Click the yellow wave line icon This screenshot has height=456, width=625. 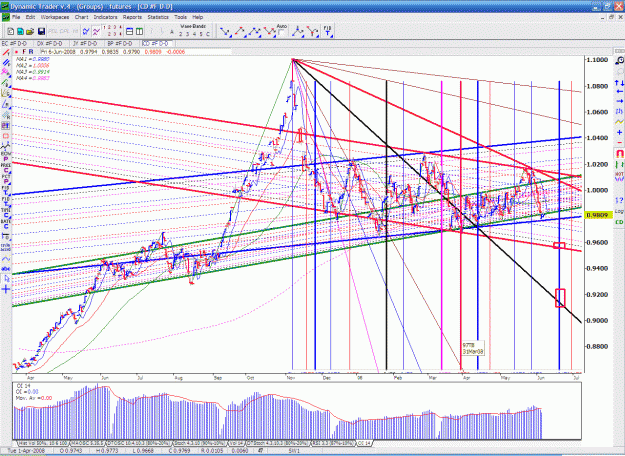pos(619,121)
